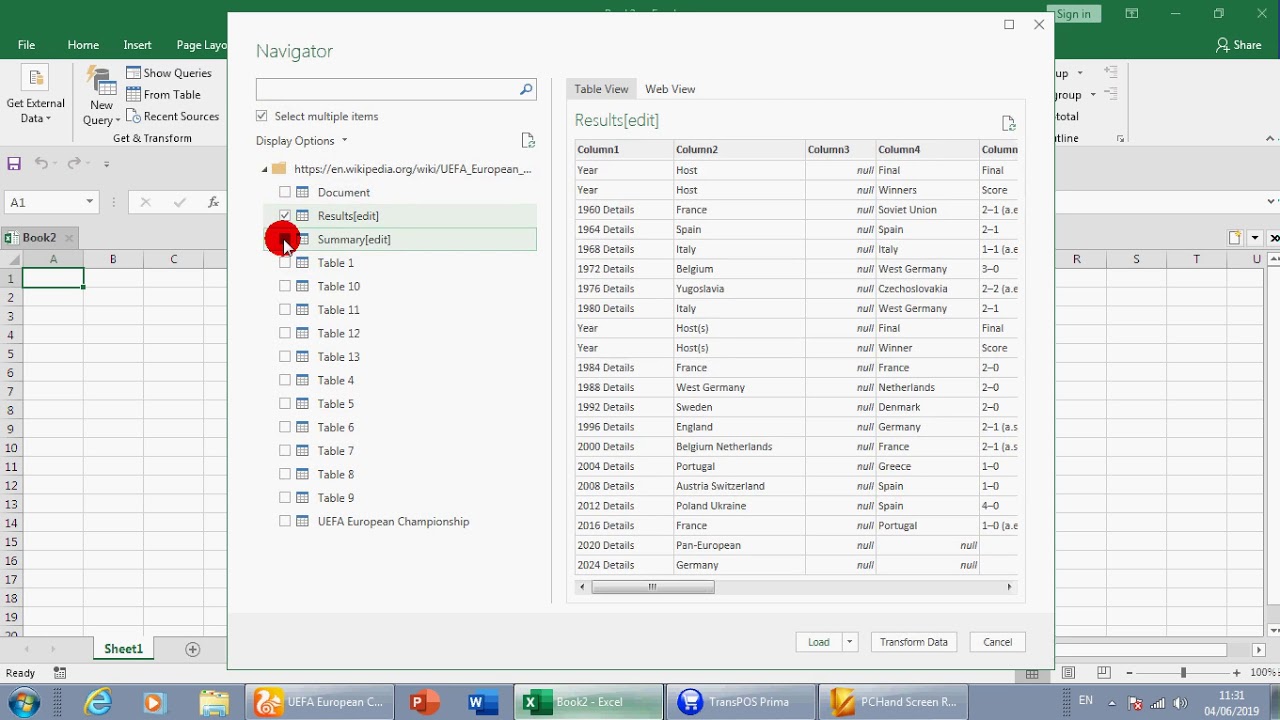Collapse the wikipedia URL folder node
Image resolution: width=1280 pixels, height=720 pixels.
point(265,169)
